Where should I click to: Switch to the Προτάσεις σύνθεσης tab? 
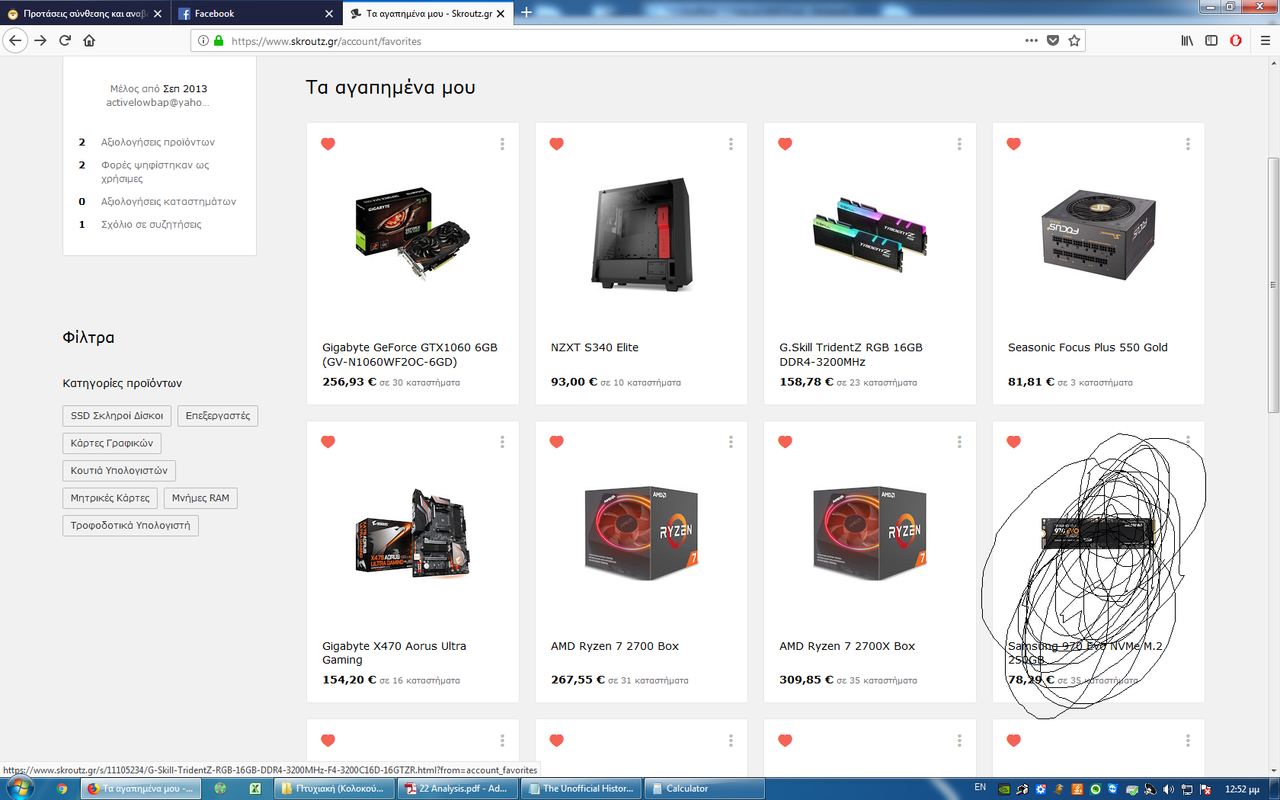click(x=84, y=14)
